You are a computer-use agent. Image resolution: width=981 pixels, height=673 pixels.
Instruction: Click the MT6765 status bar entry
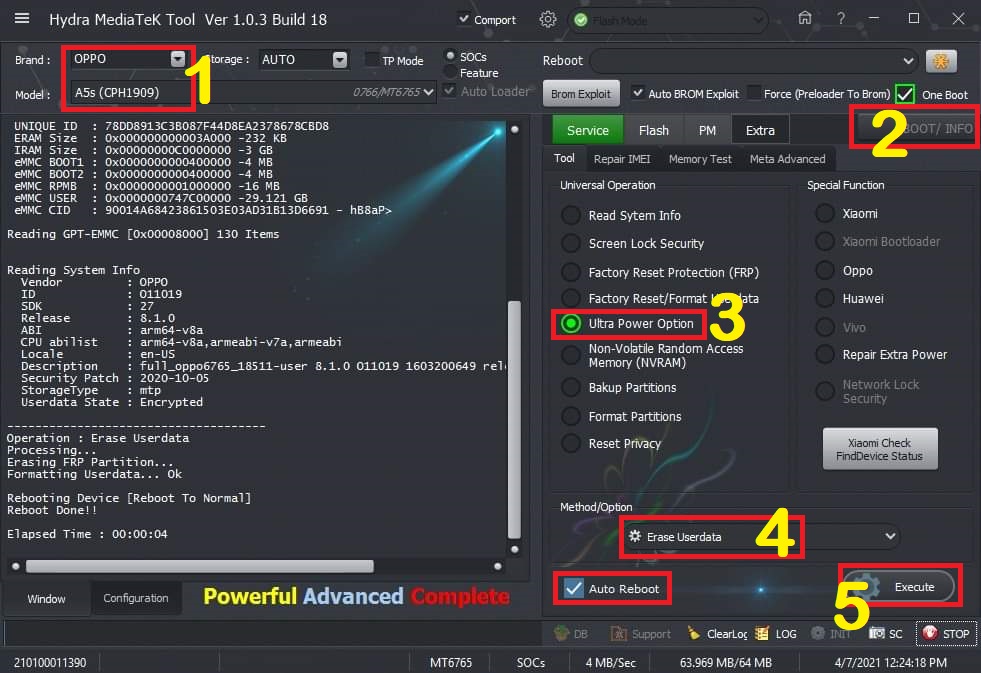coord(450,662)
